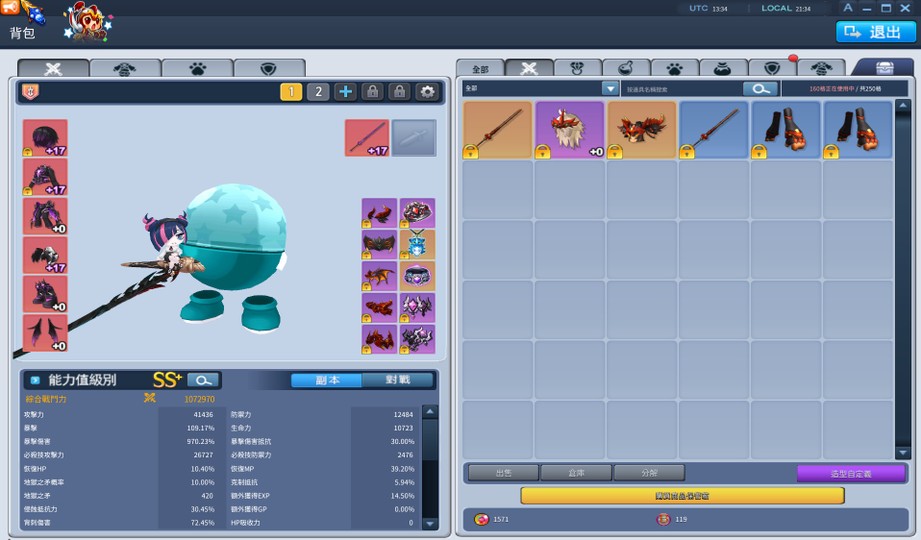Select the second pair of lava gloves

pos(858,130)
